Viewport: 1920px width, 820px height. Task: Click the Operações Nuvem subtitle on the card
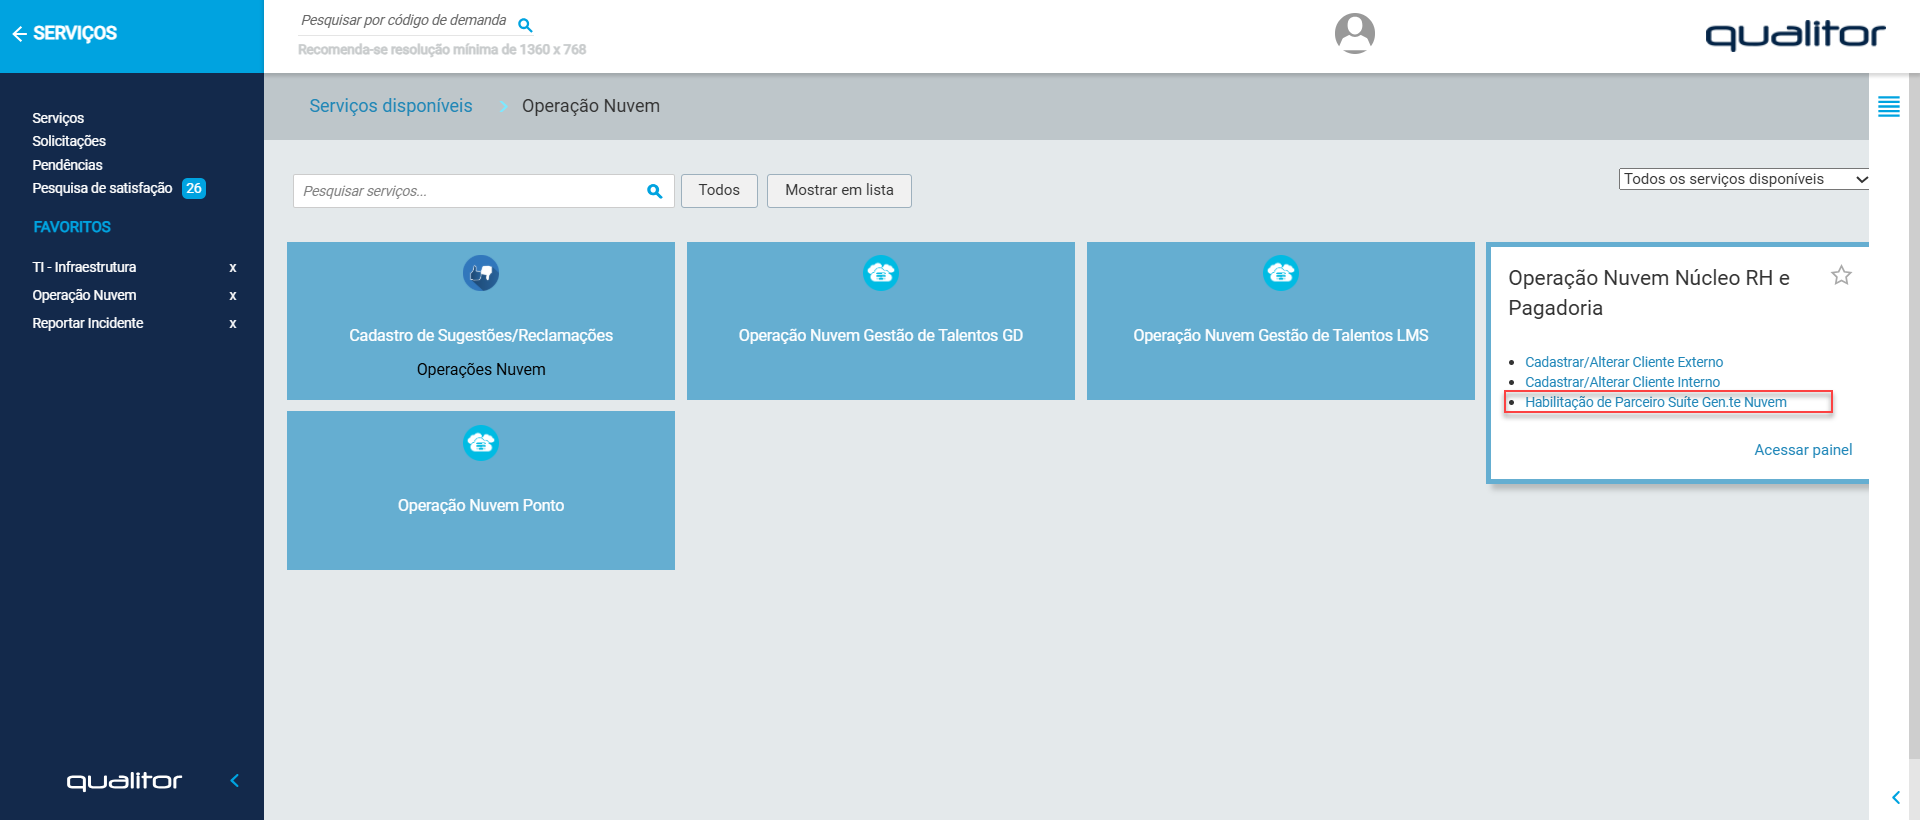481,370
